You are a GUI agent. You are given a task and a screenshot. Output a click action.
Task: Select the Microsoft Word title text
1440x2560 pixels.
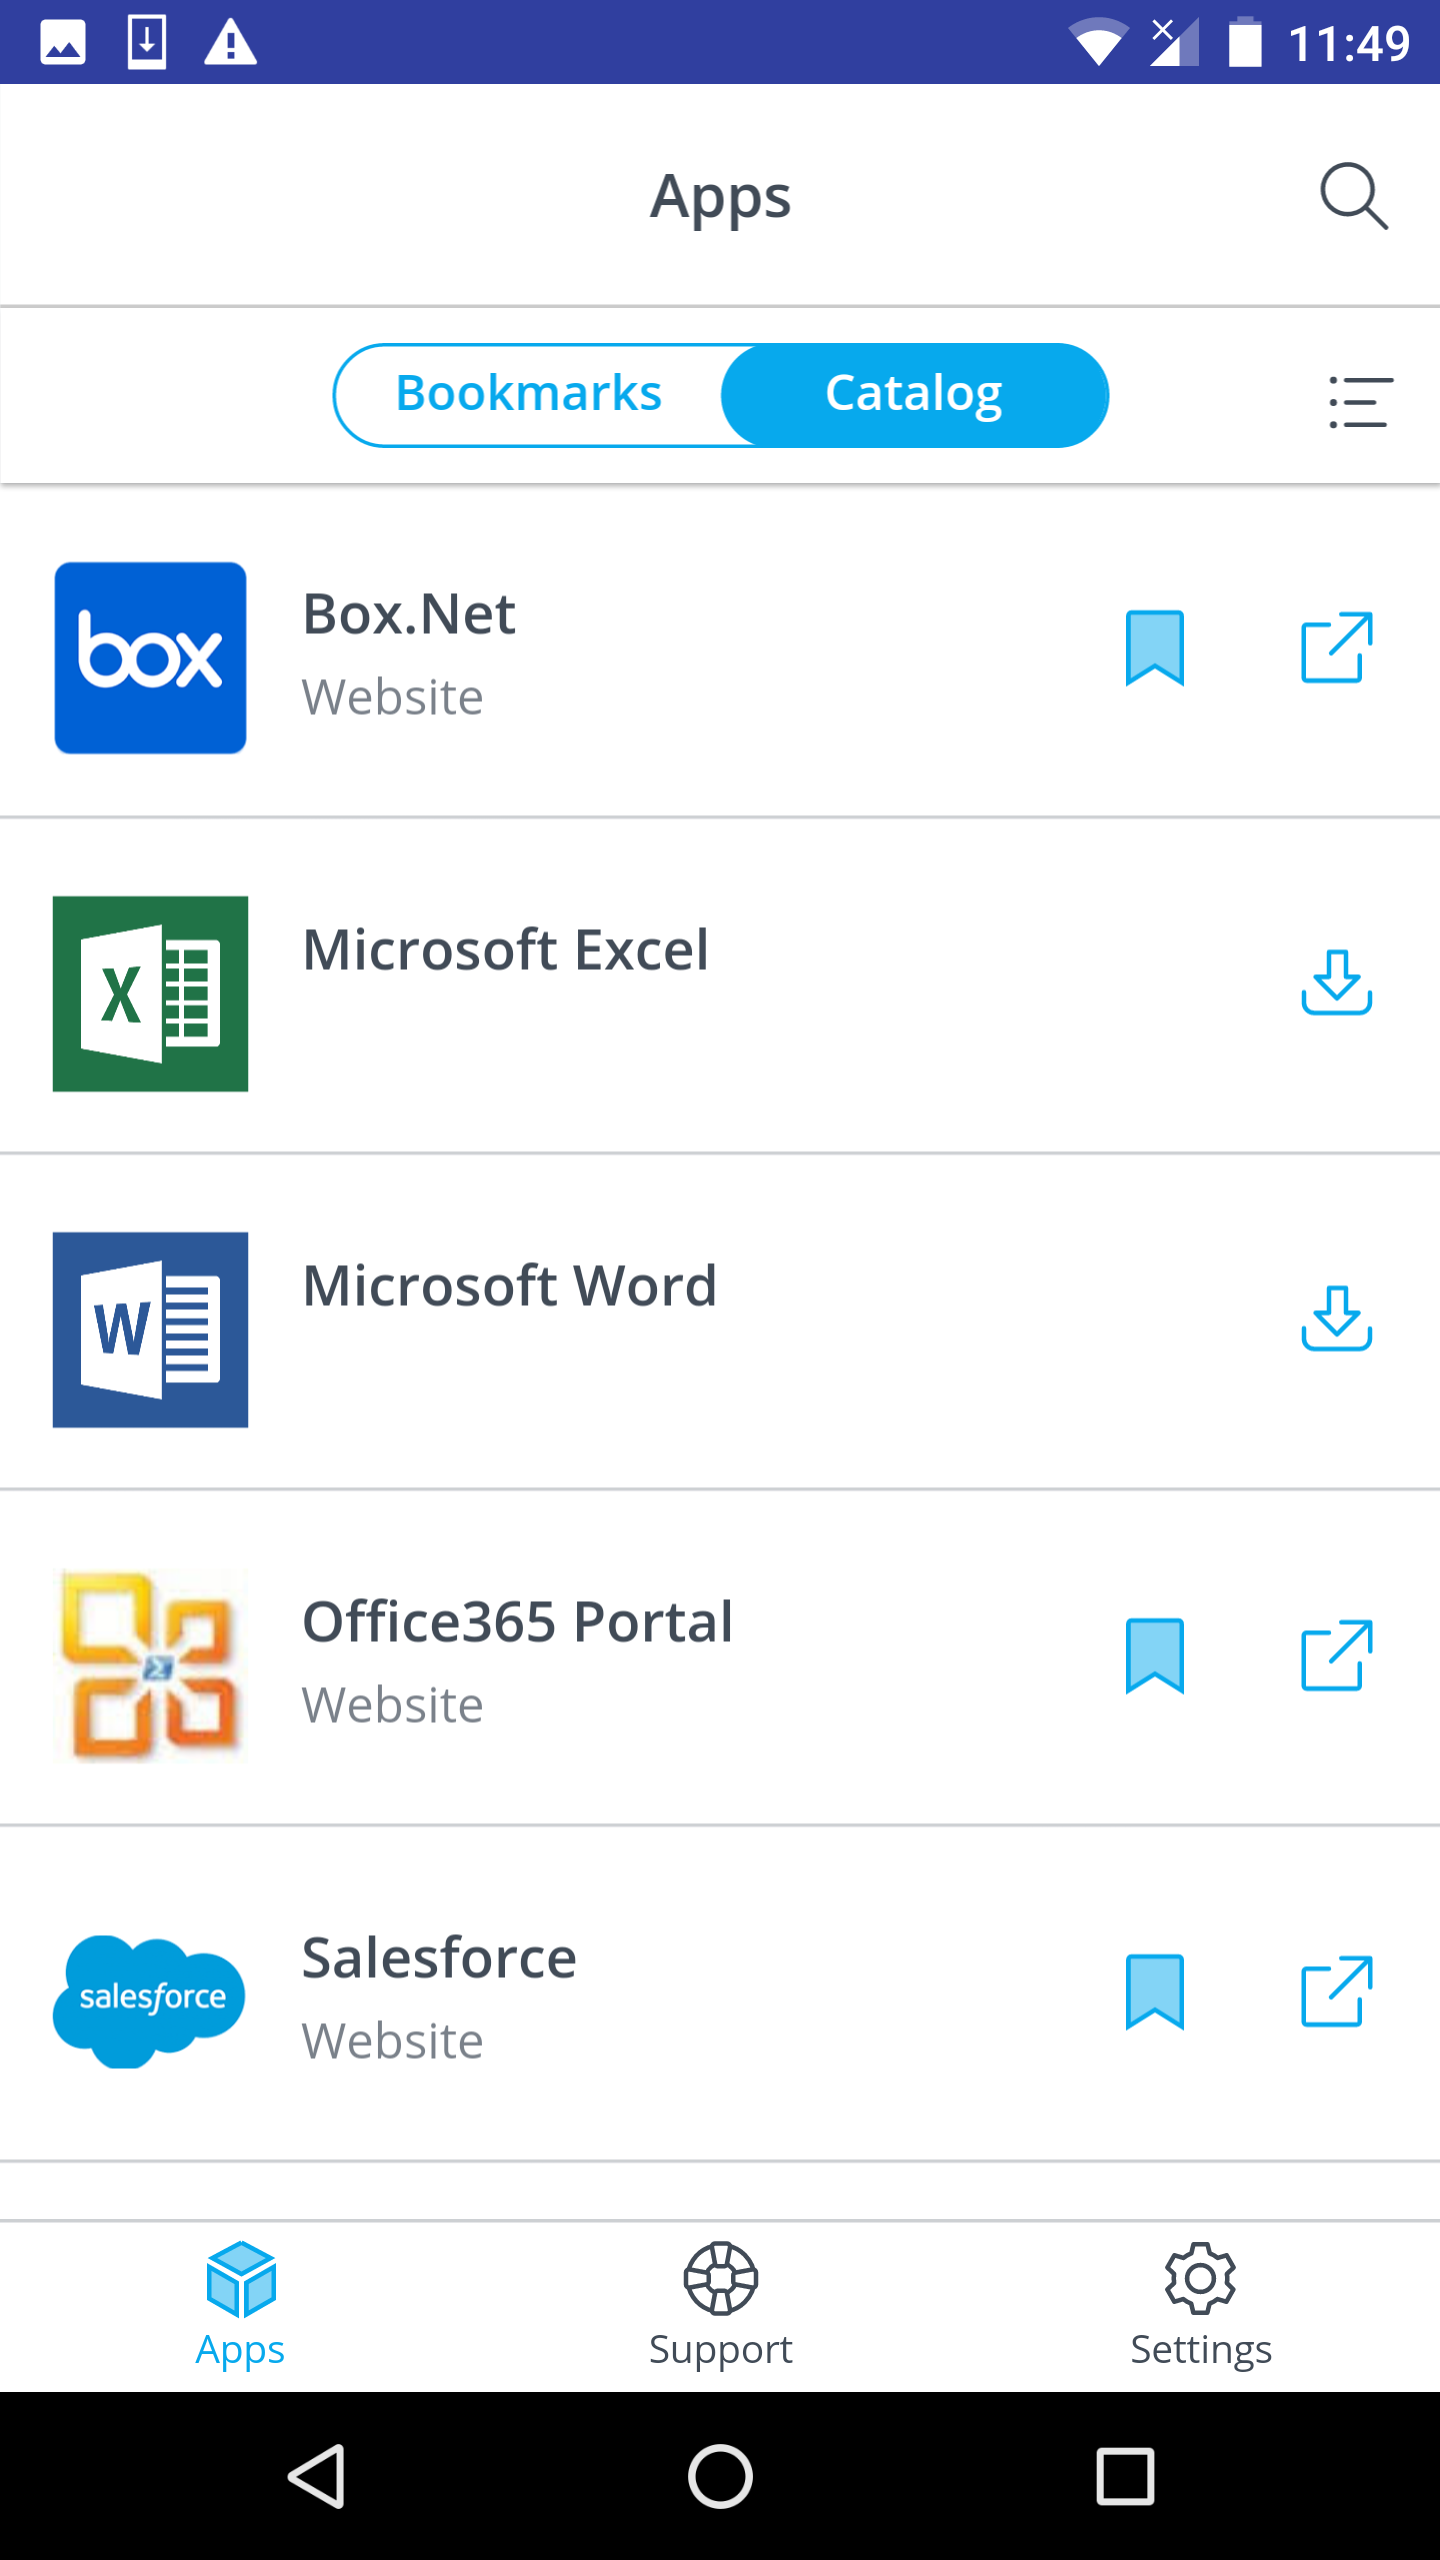[x=510, y=1286]
